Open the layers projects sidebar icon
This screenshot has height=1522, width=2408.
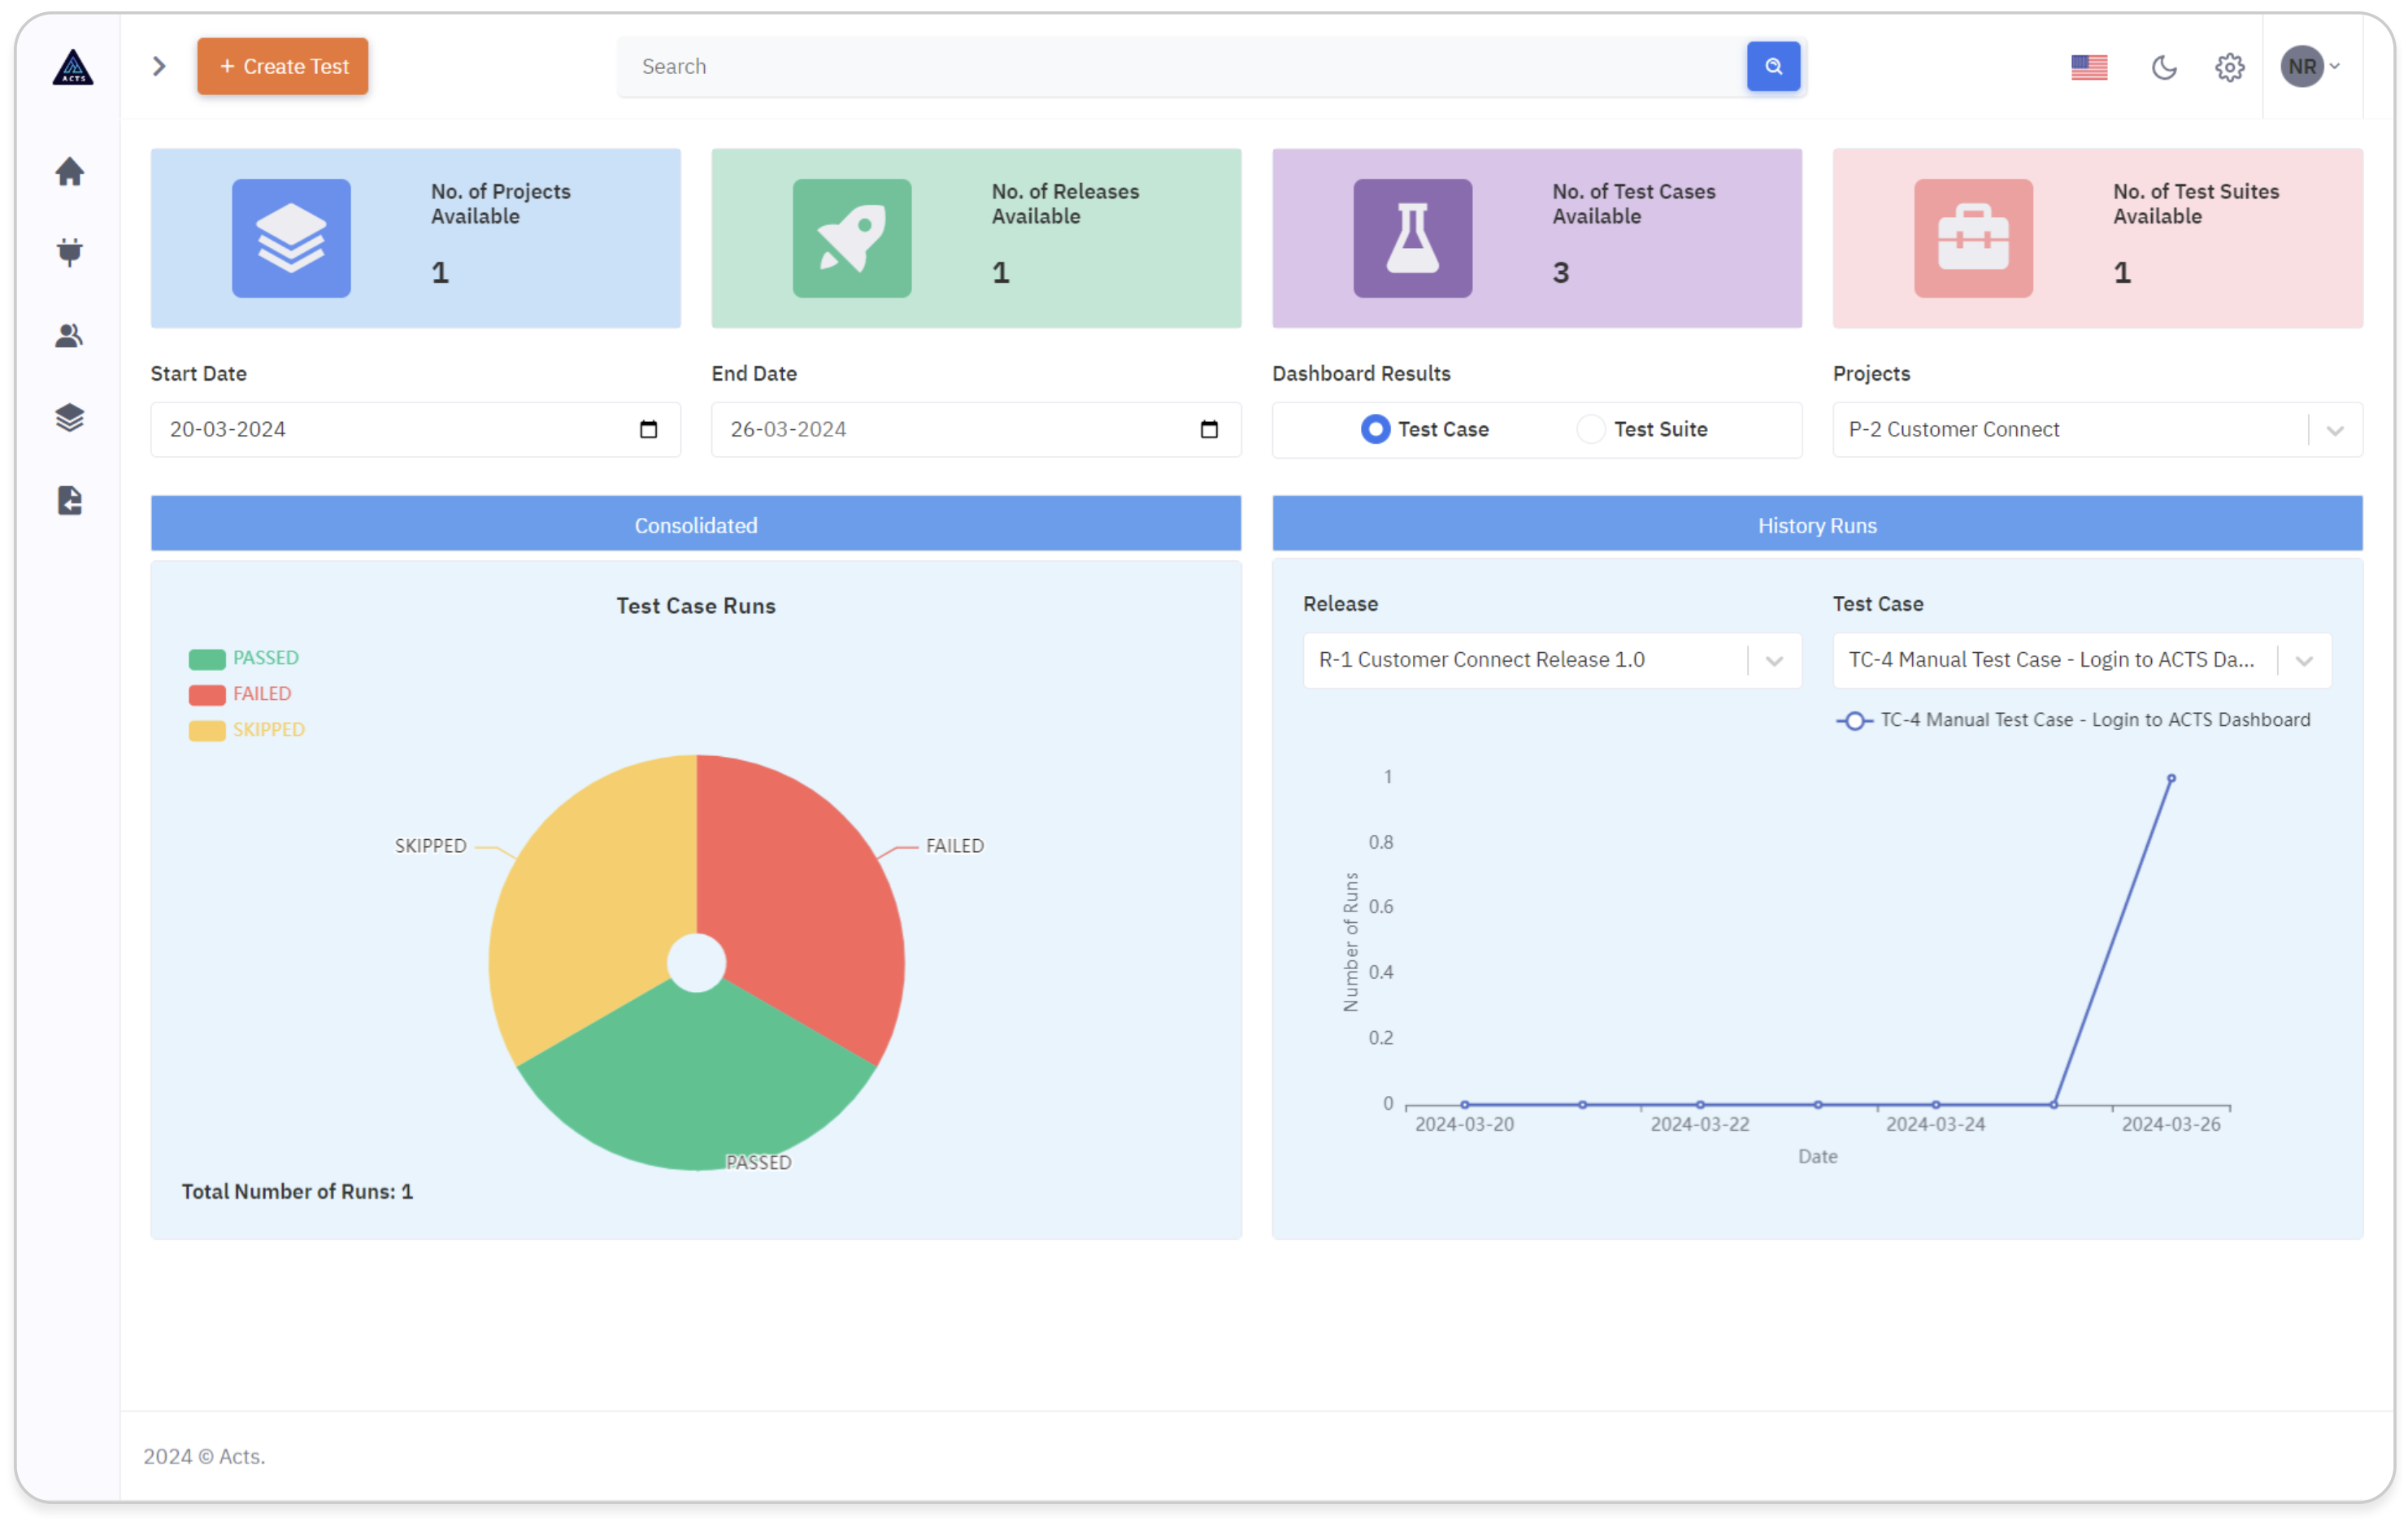tap(69, 417)
